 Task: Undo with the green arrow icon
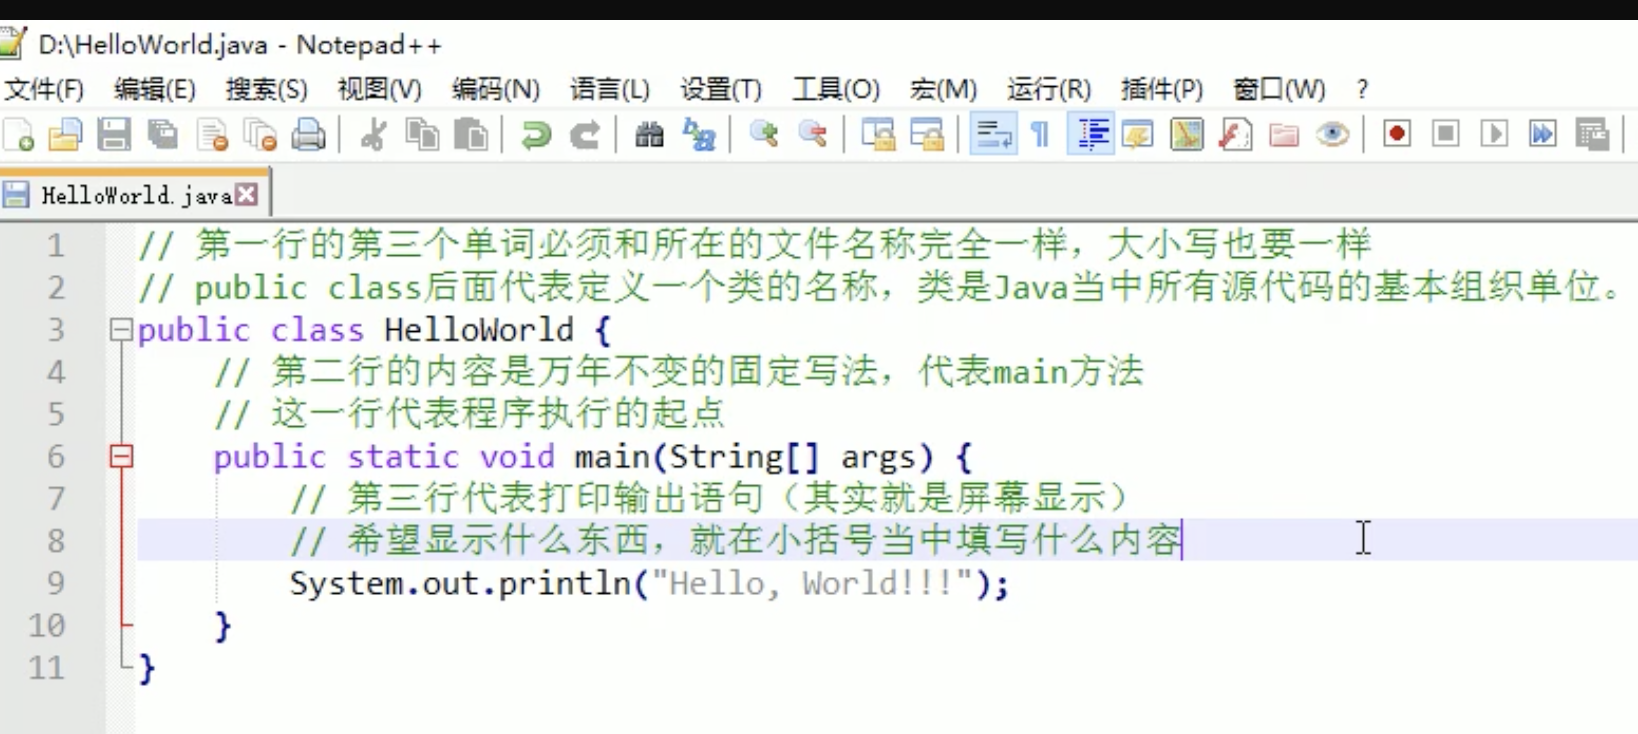[x=536, y=134]
